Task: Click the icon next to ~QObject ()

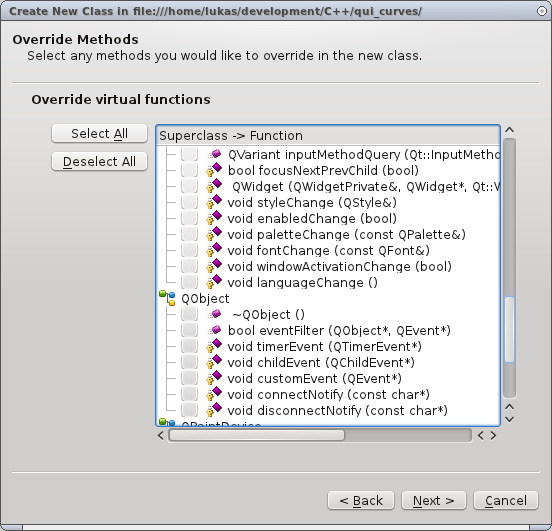Action: tap(214, 314)
